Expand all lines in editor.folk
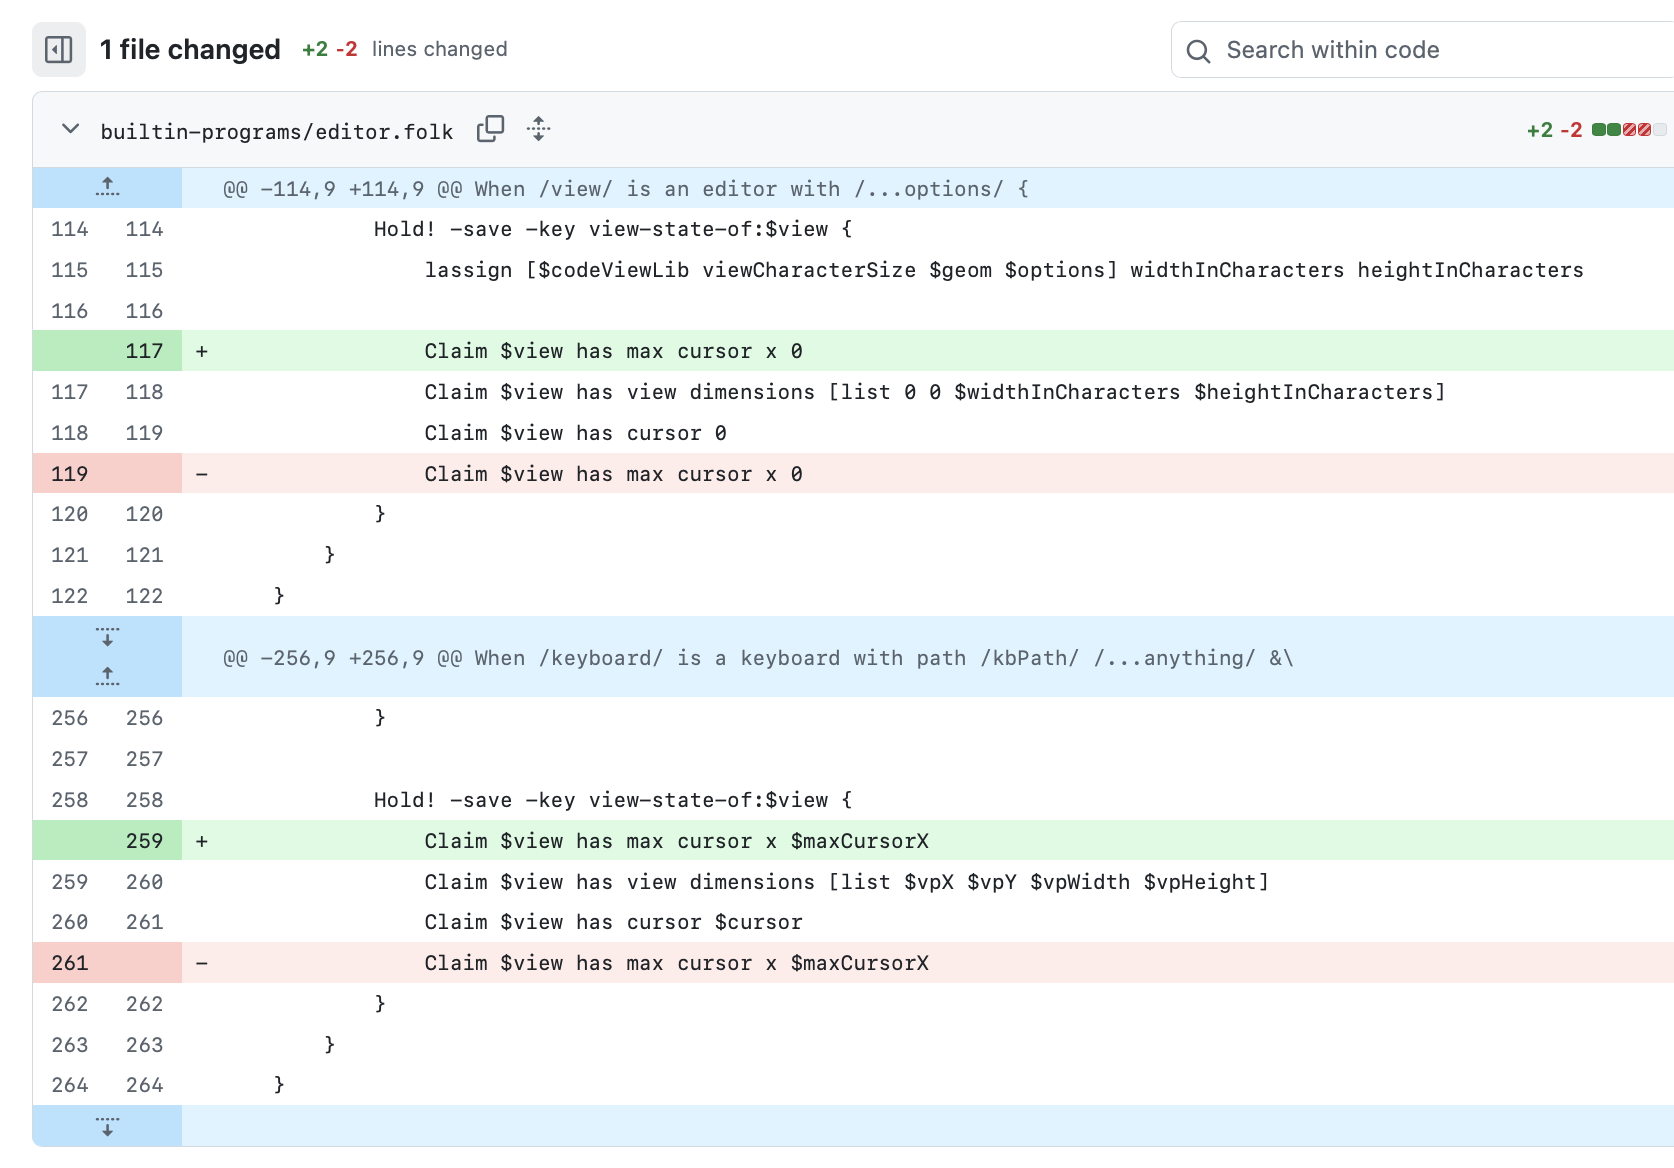 539,130
